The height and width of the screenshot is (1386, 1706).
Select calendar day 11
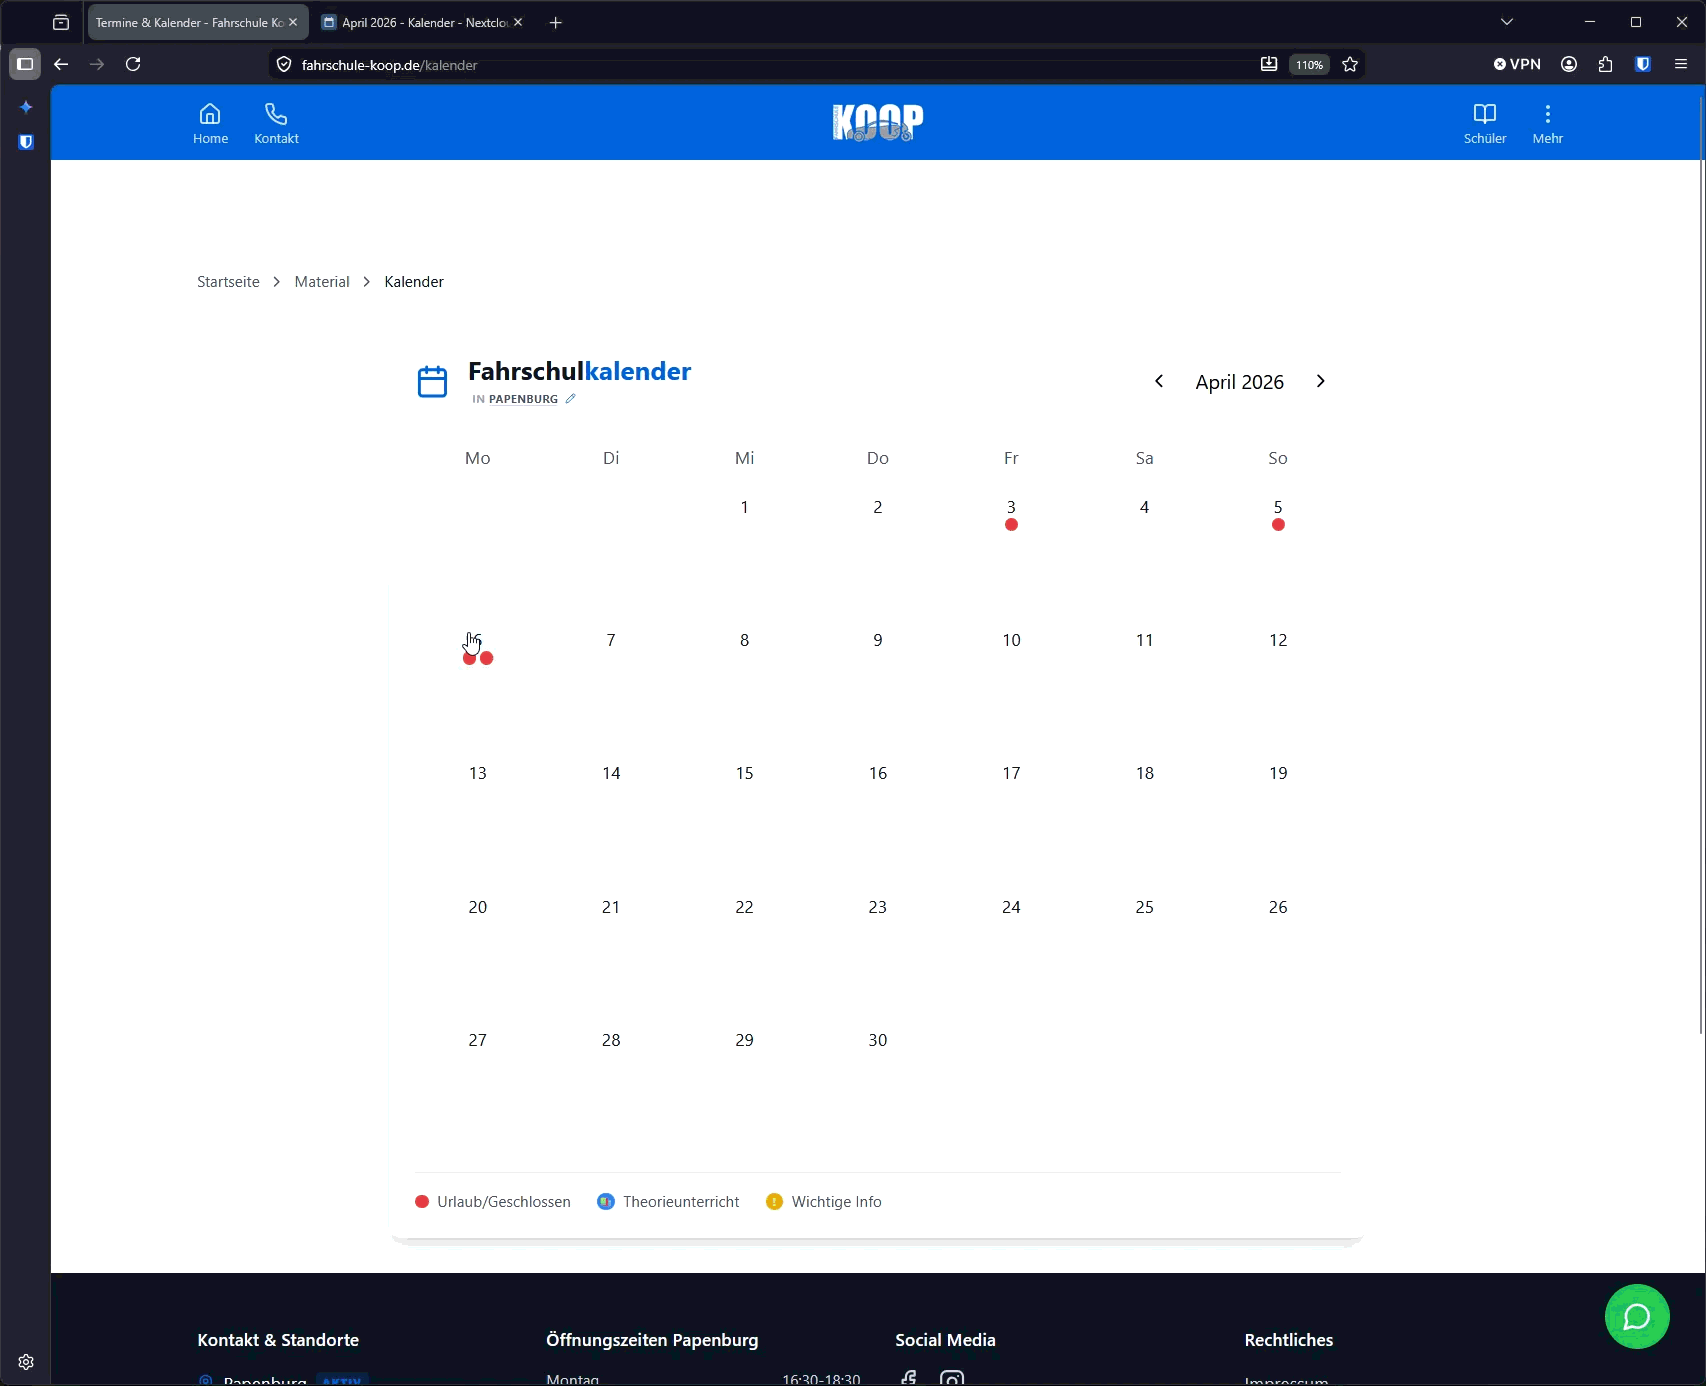point(1145,640)
